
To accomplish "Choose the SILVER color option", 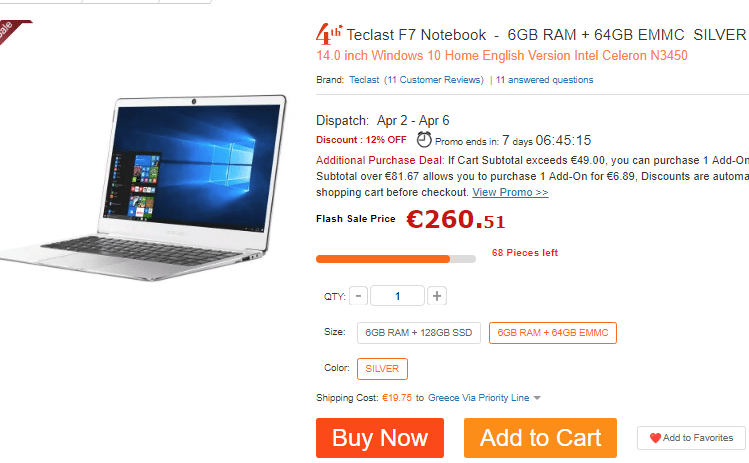I will (382, 369).
